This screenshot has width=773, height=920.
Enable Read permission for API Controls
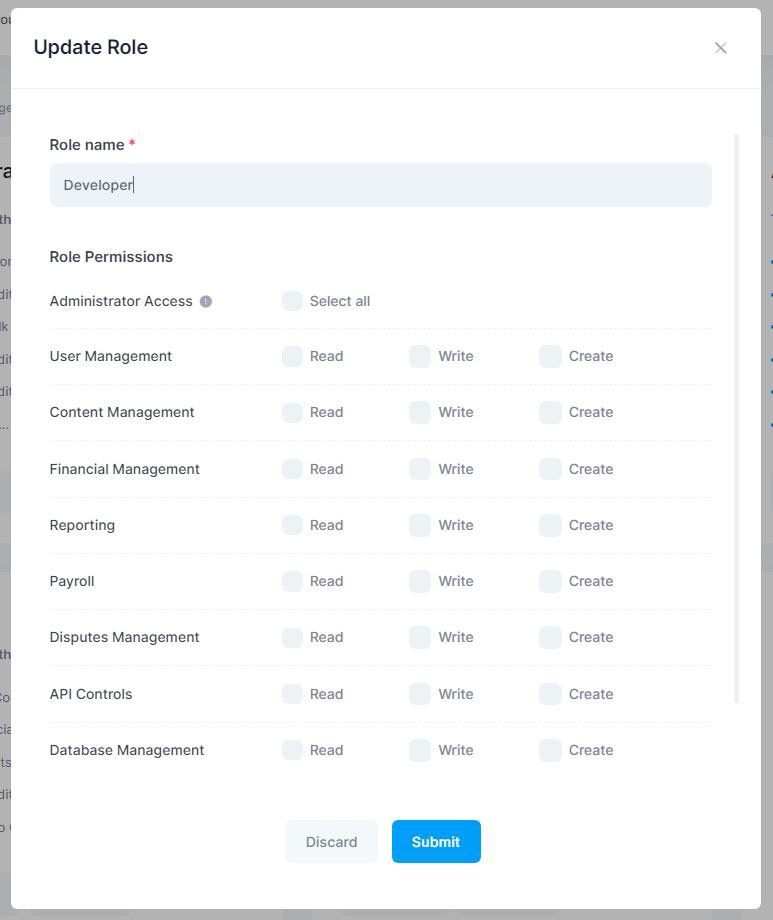tap(292, 694)
